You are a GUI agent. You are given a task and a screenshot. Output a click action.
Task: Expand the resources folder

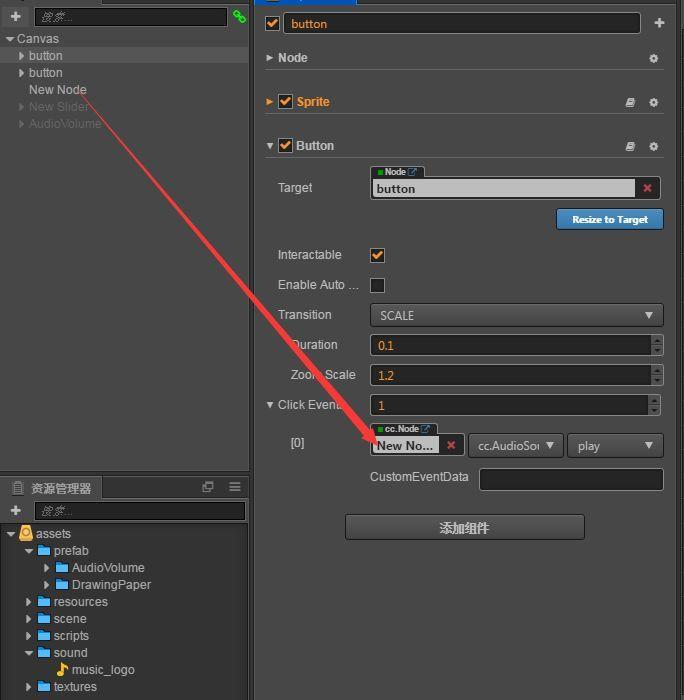click(x=28, y=602)
